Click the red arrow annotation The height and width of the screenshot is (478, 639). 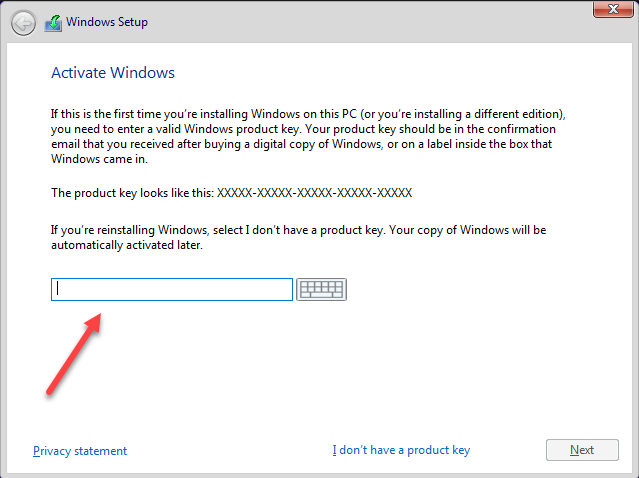click(75, 355)
